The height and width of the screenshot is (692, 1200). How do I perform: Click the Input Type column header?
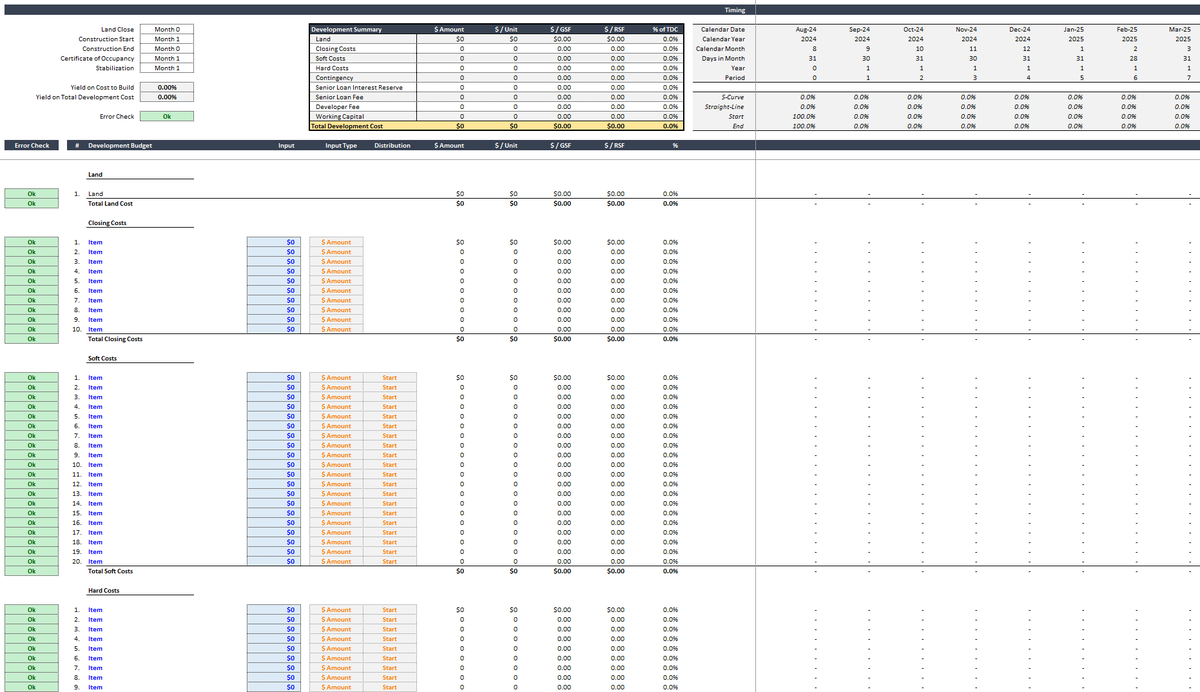coord(341,146)
